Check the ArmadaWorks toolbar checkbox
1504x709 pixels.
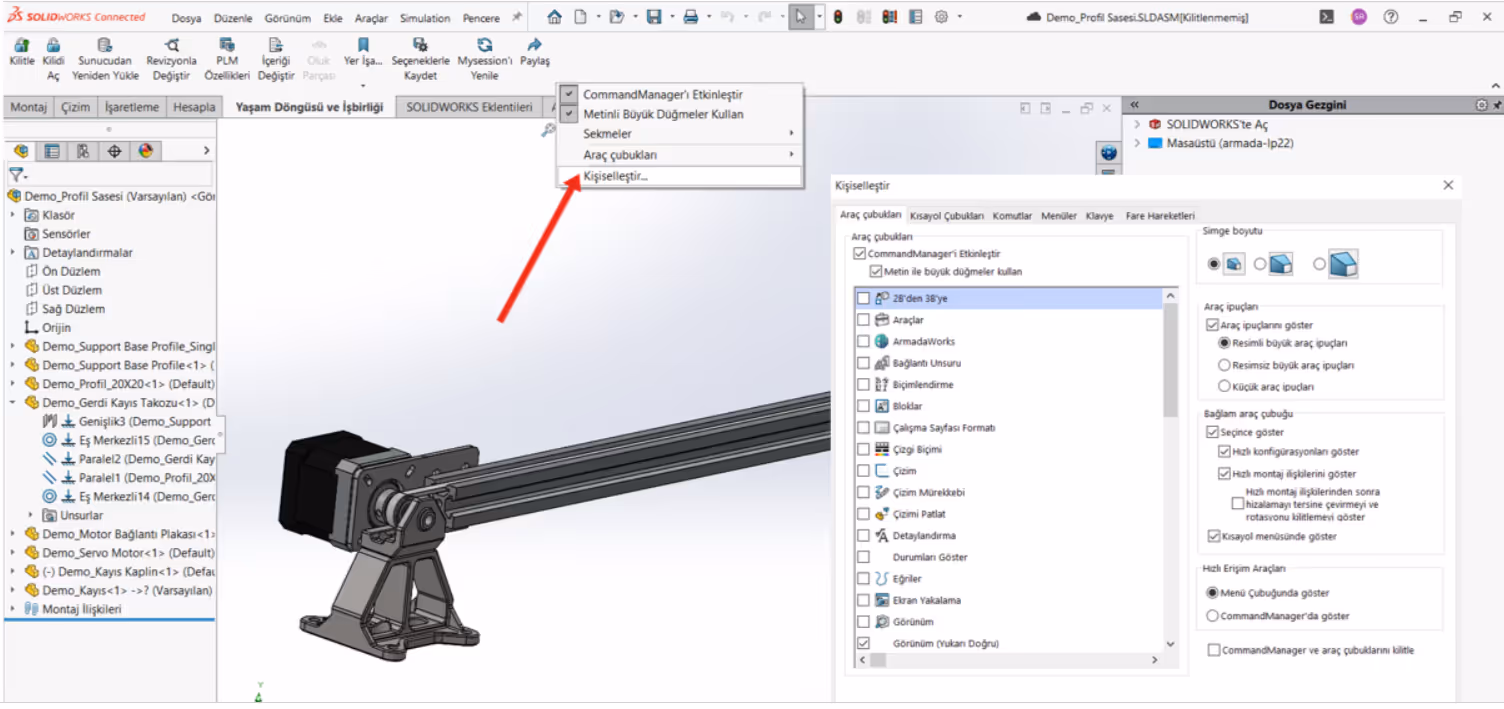coord(864,341)
